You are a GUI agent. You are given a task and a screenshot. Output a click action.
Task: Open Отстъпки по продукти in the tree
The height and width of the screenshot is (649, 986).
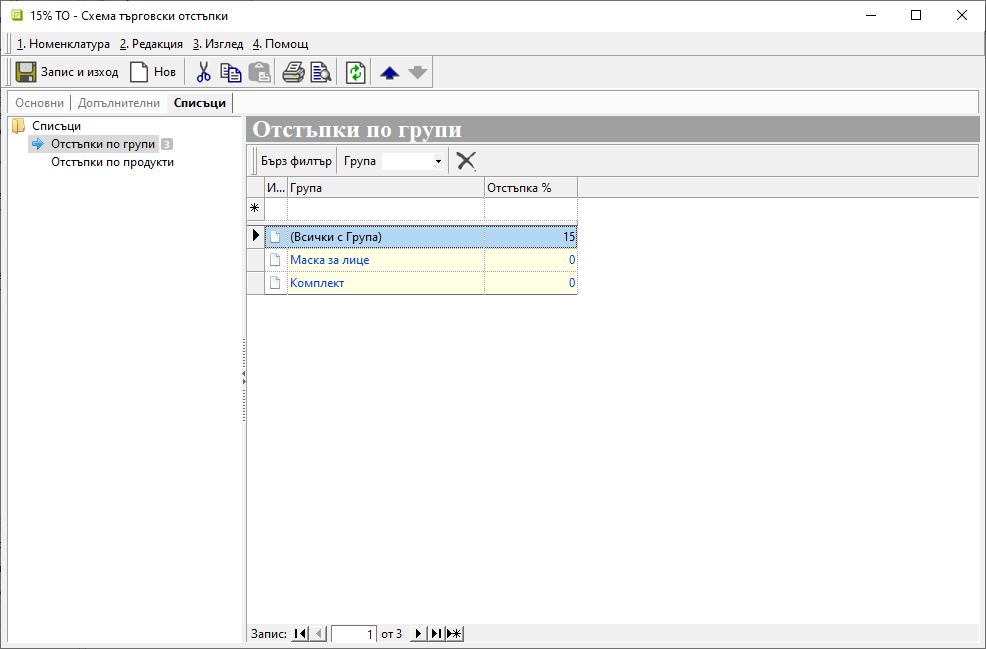(112, 162)
